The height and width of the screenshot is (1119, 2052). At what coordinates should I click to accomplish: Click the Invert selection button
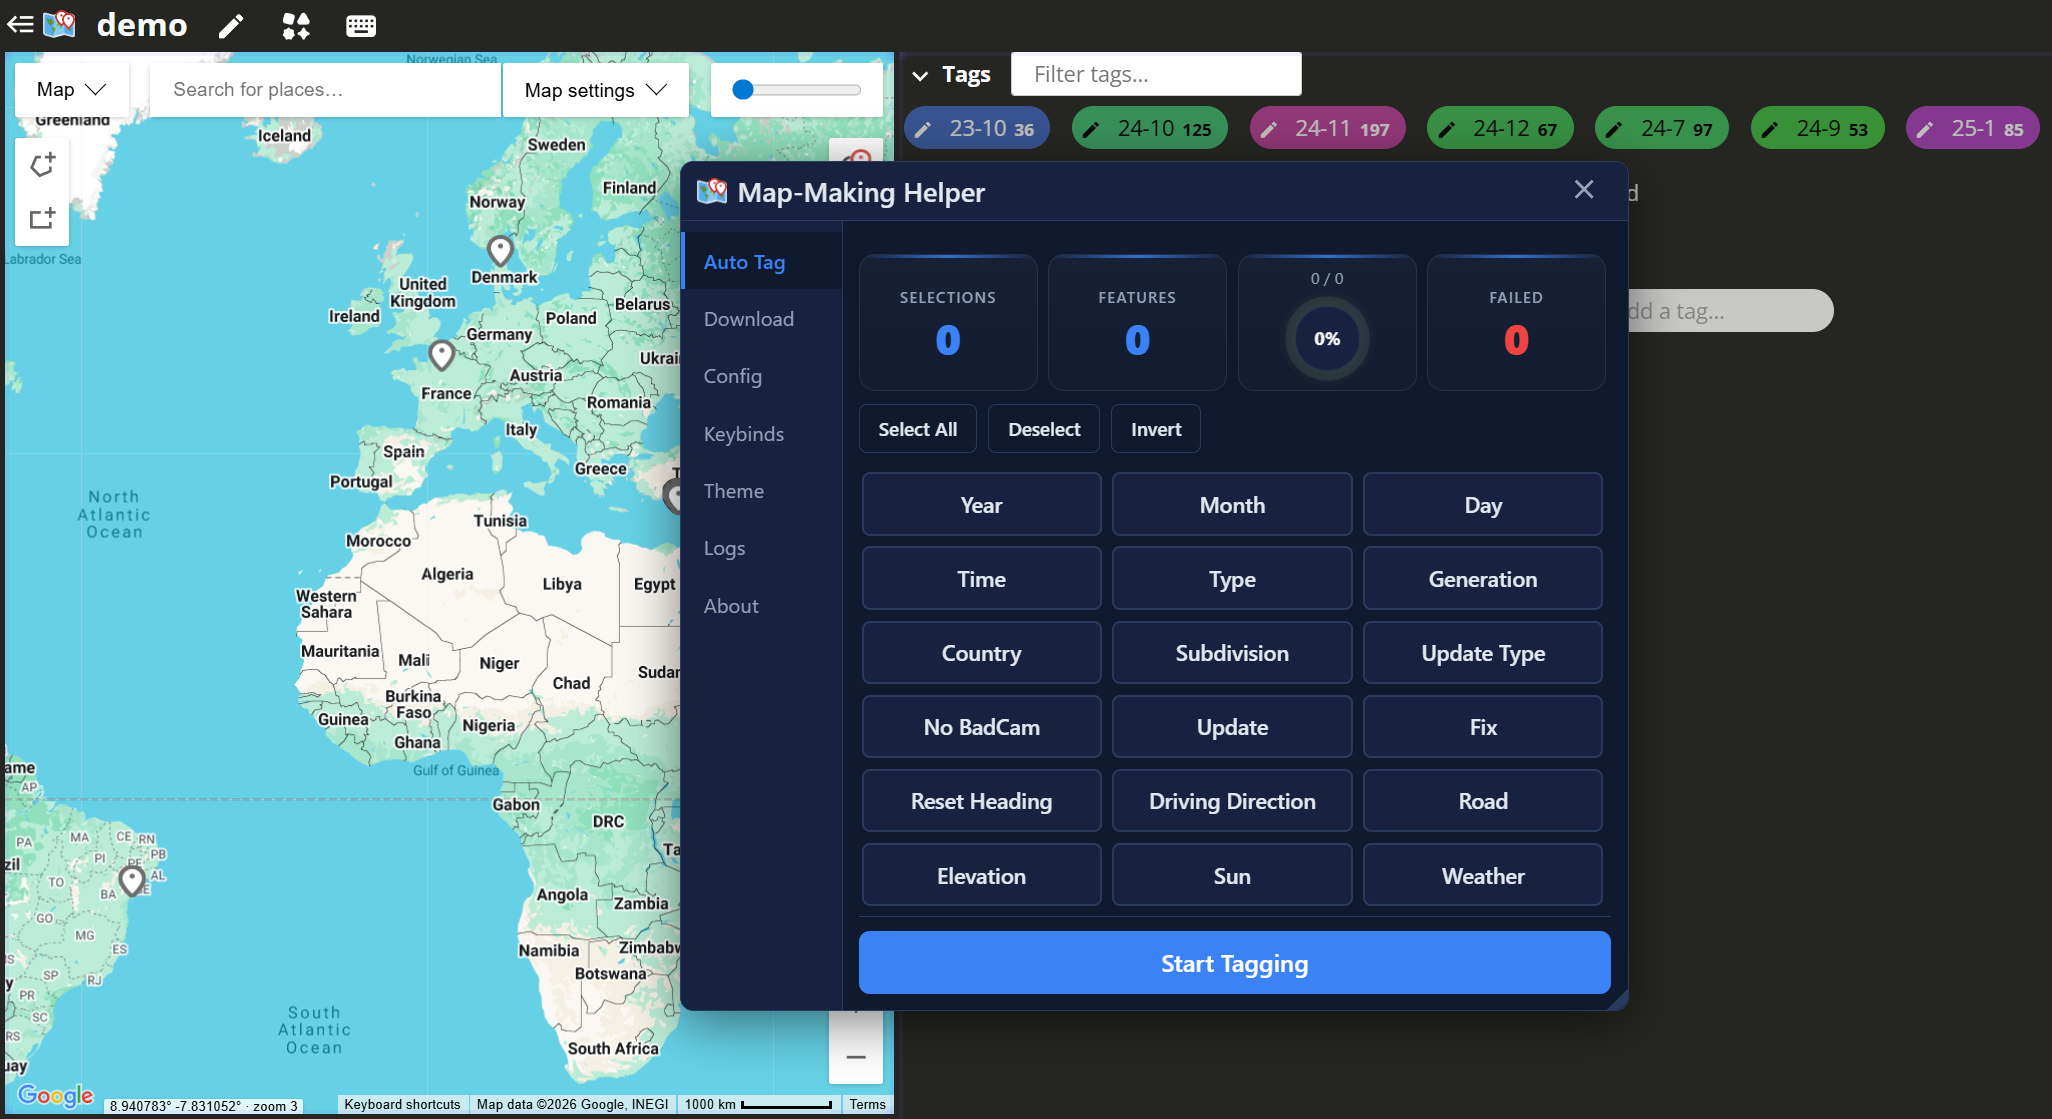(1156, 429)
